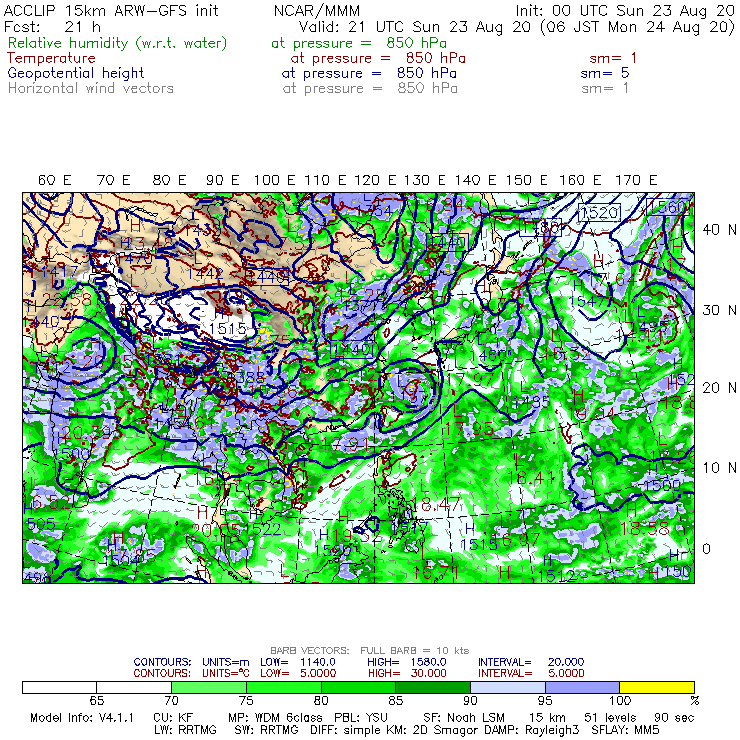Click the red "LOW= 5.0000" legend value
Image resolution: width=740 pixels, height=740 pixels.
[x=298, y=673]
